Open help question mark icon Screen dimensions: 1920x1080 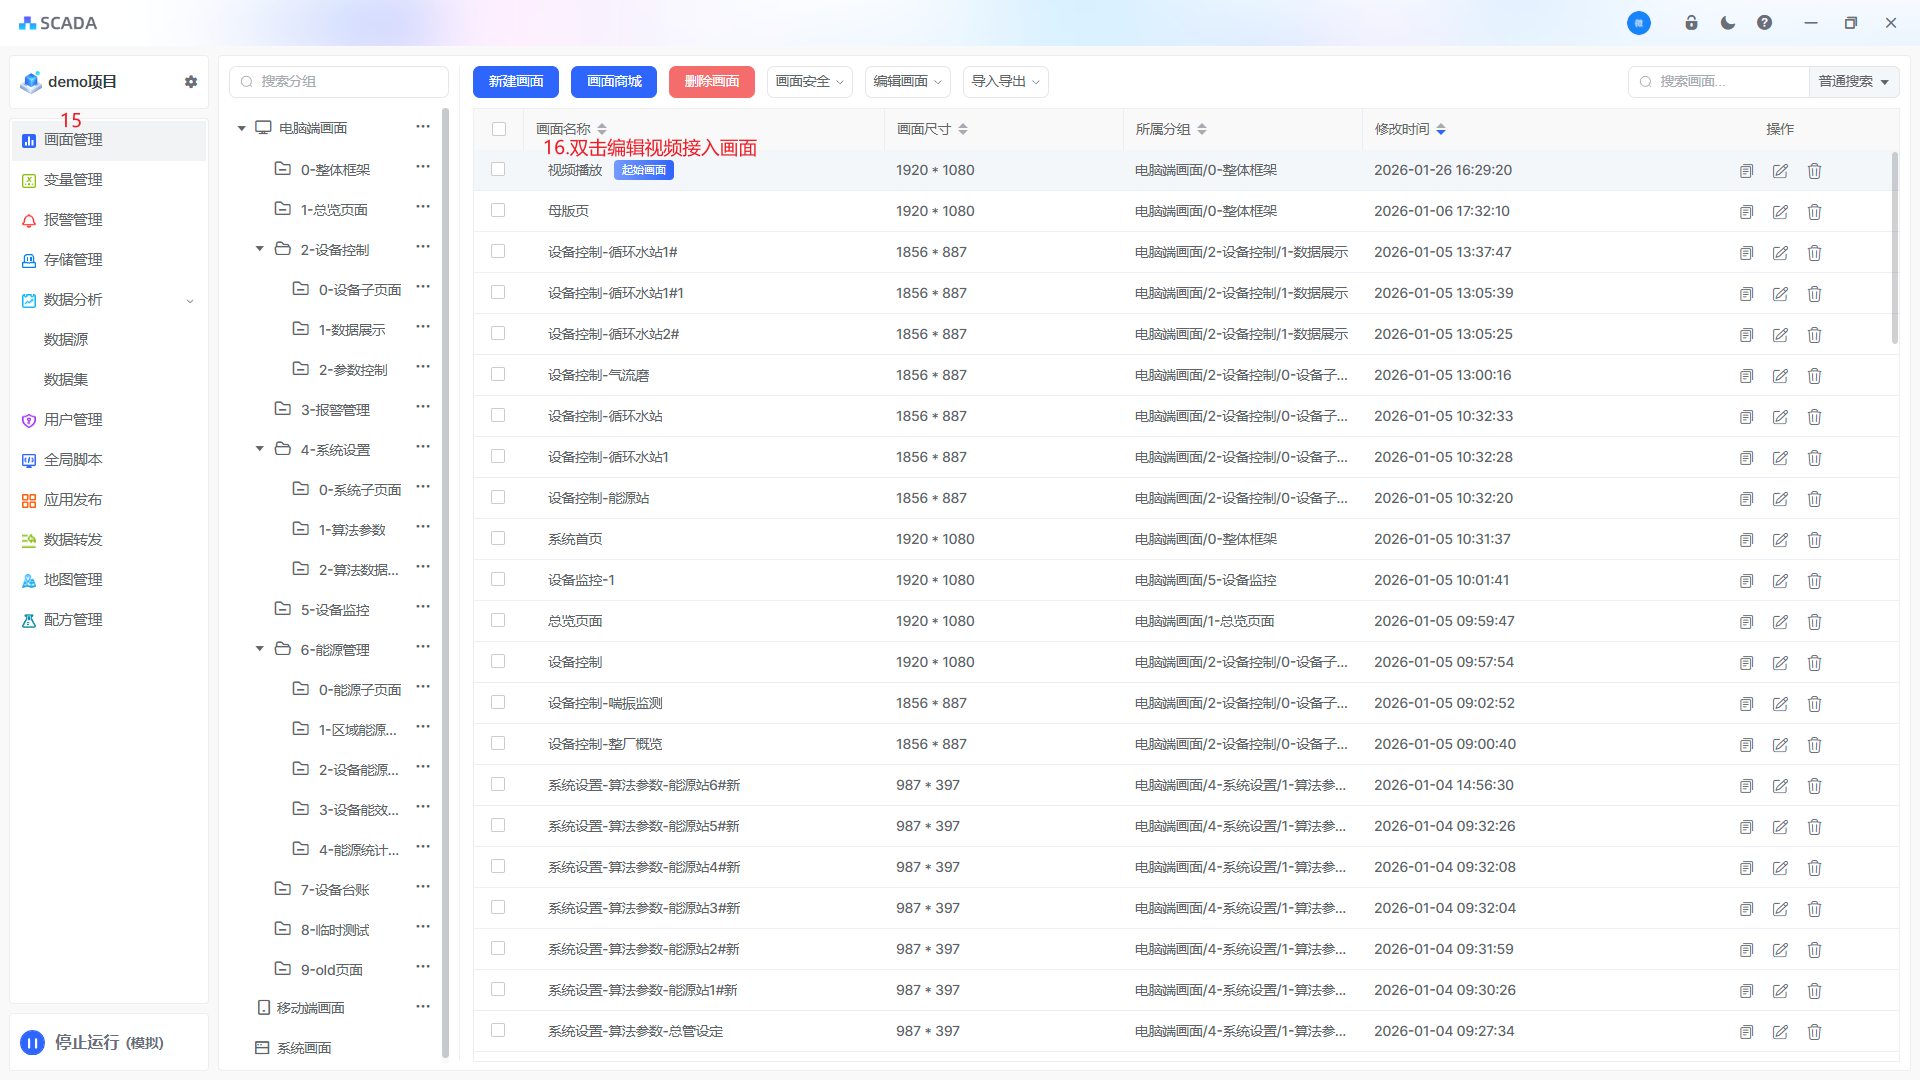pyautogui.click(x=1764, y=23)
